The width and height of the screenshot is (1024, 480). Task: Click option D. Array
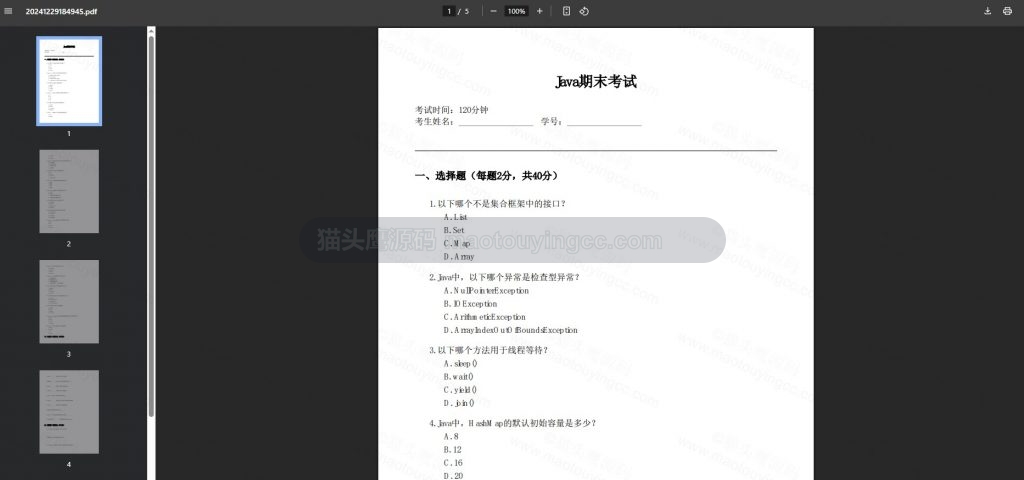coord(459,257)
